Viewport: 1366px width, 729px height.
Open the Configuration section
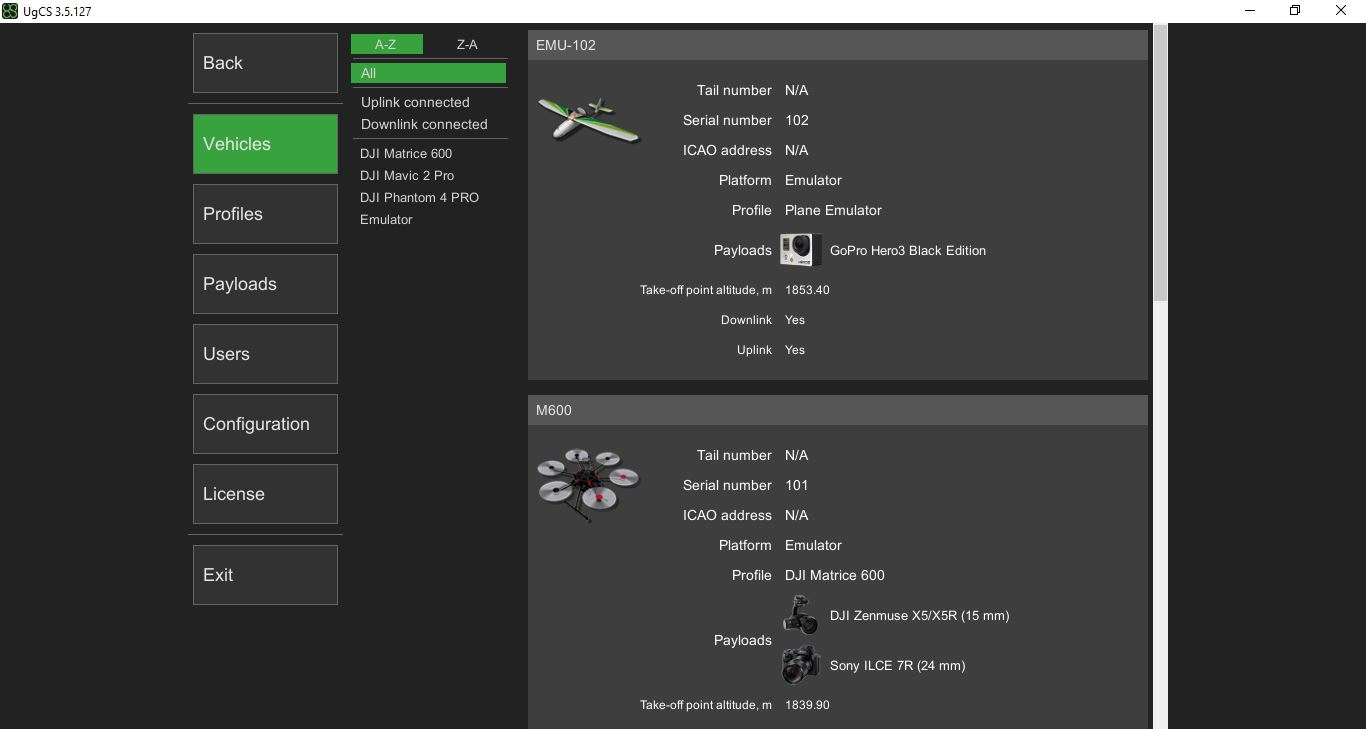tap(265, 424)
